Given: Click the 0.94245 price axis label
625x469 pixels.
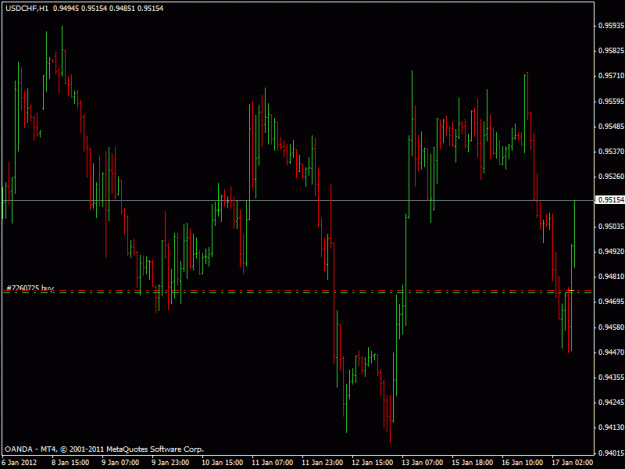Looking at the screenshot, I should [x=611, y=402].
